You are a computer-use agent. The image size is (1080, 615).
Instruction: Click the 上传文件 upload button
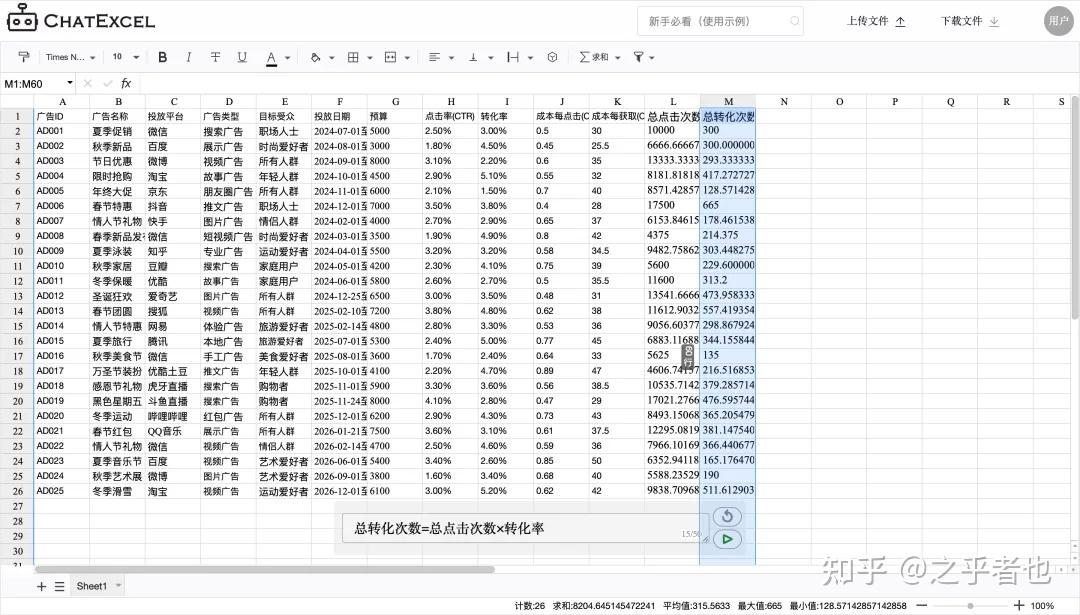point(873,20)
